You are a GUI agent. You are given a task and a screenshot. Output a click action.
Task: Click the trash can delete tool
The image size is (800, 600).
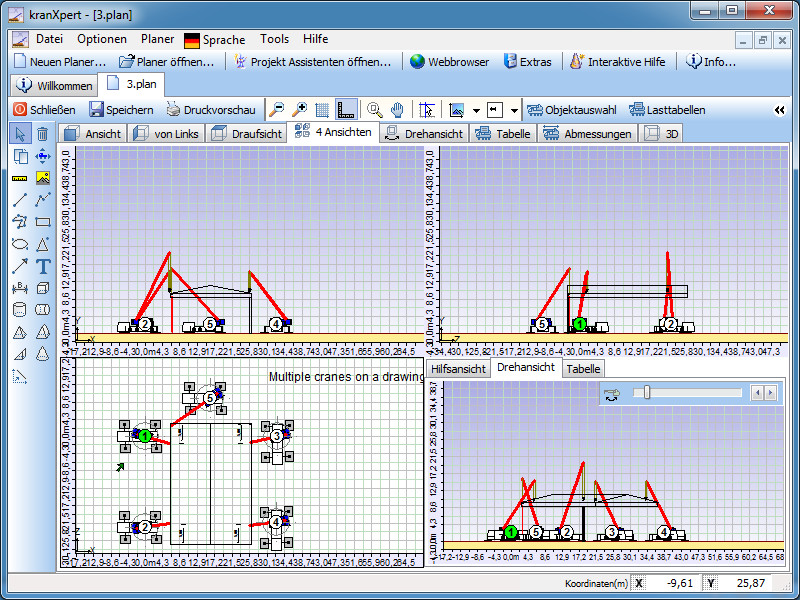[x=43, y=134]
